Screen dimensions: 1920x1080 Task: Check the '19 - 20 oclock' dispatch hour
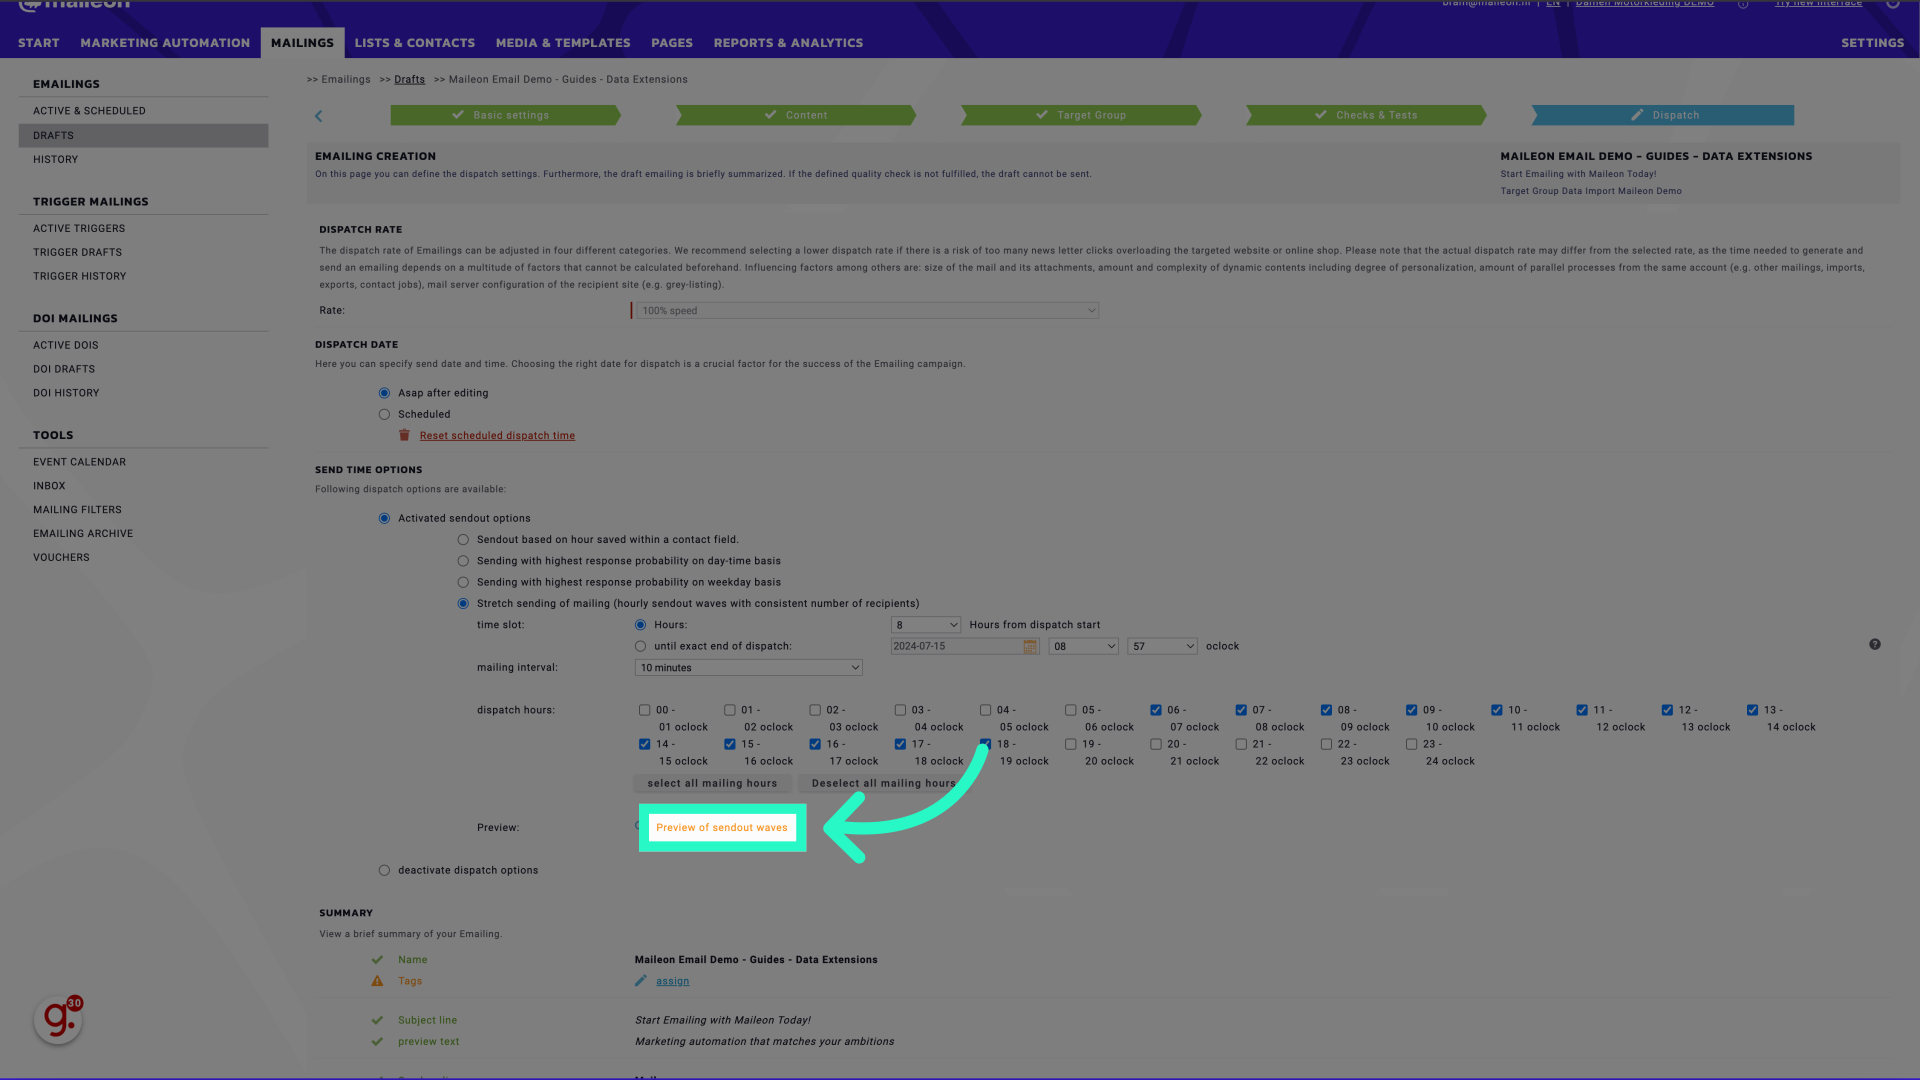pos(1070,744)
